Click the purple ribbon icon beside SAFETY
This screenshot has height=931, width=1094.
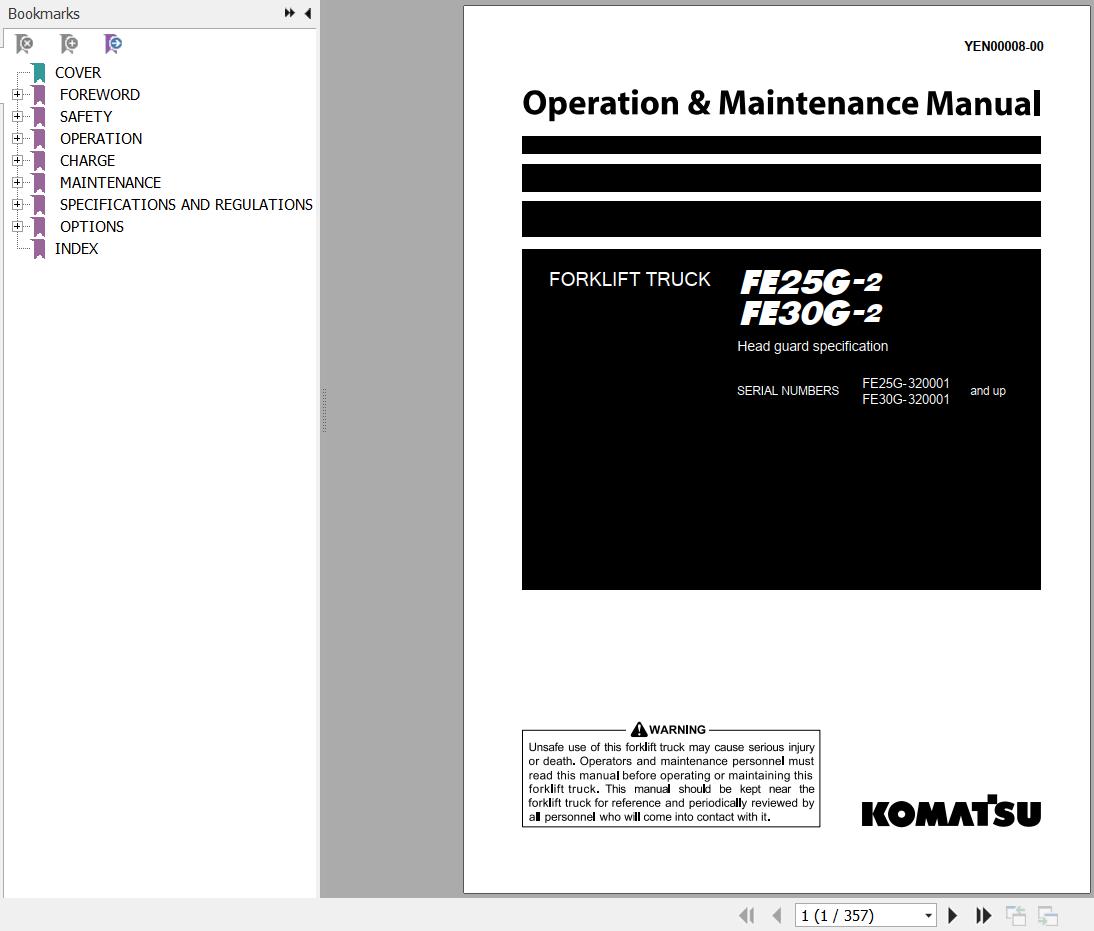pyautogui.click(x=39, y=117)
